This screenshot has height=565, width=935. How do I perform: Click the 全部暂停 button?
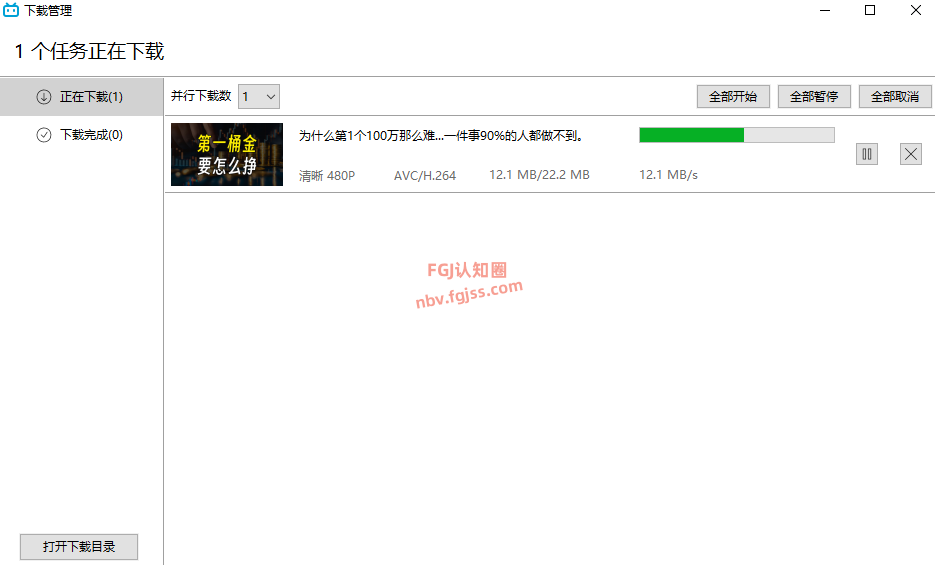814,97
